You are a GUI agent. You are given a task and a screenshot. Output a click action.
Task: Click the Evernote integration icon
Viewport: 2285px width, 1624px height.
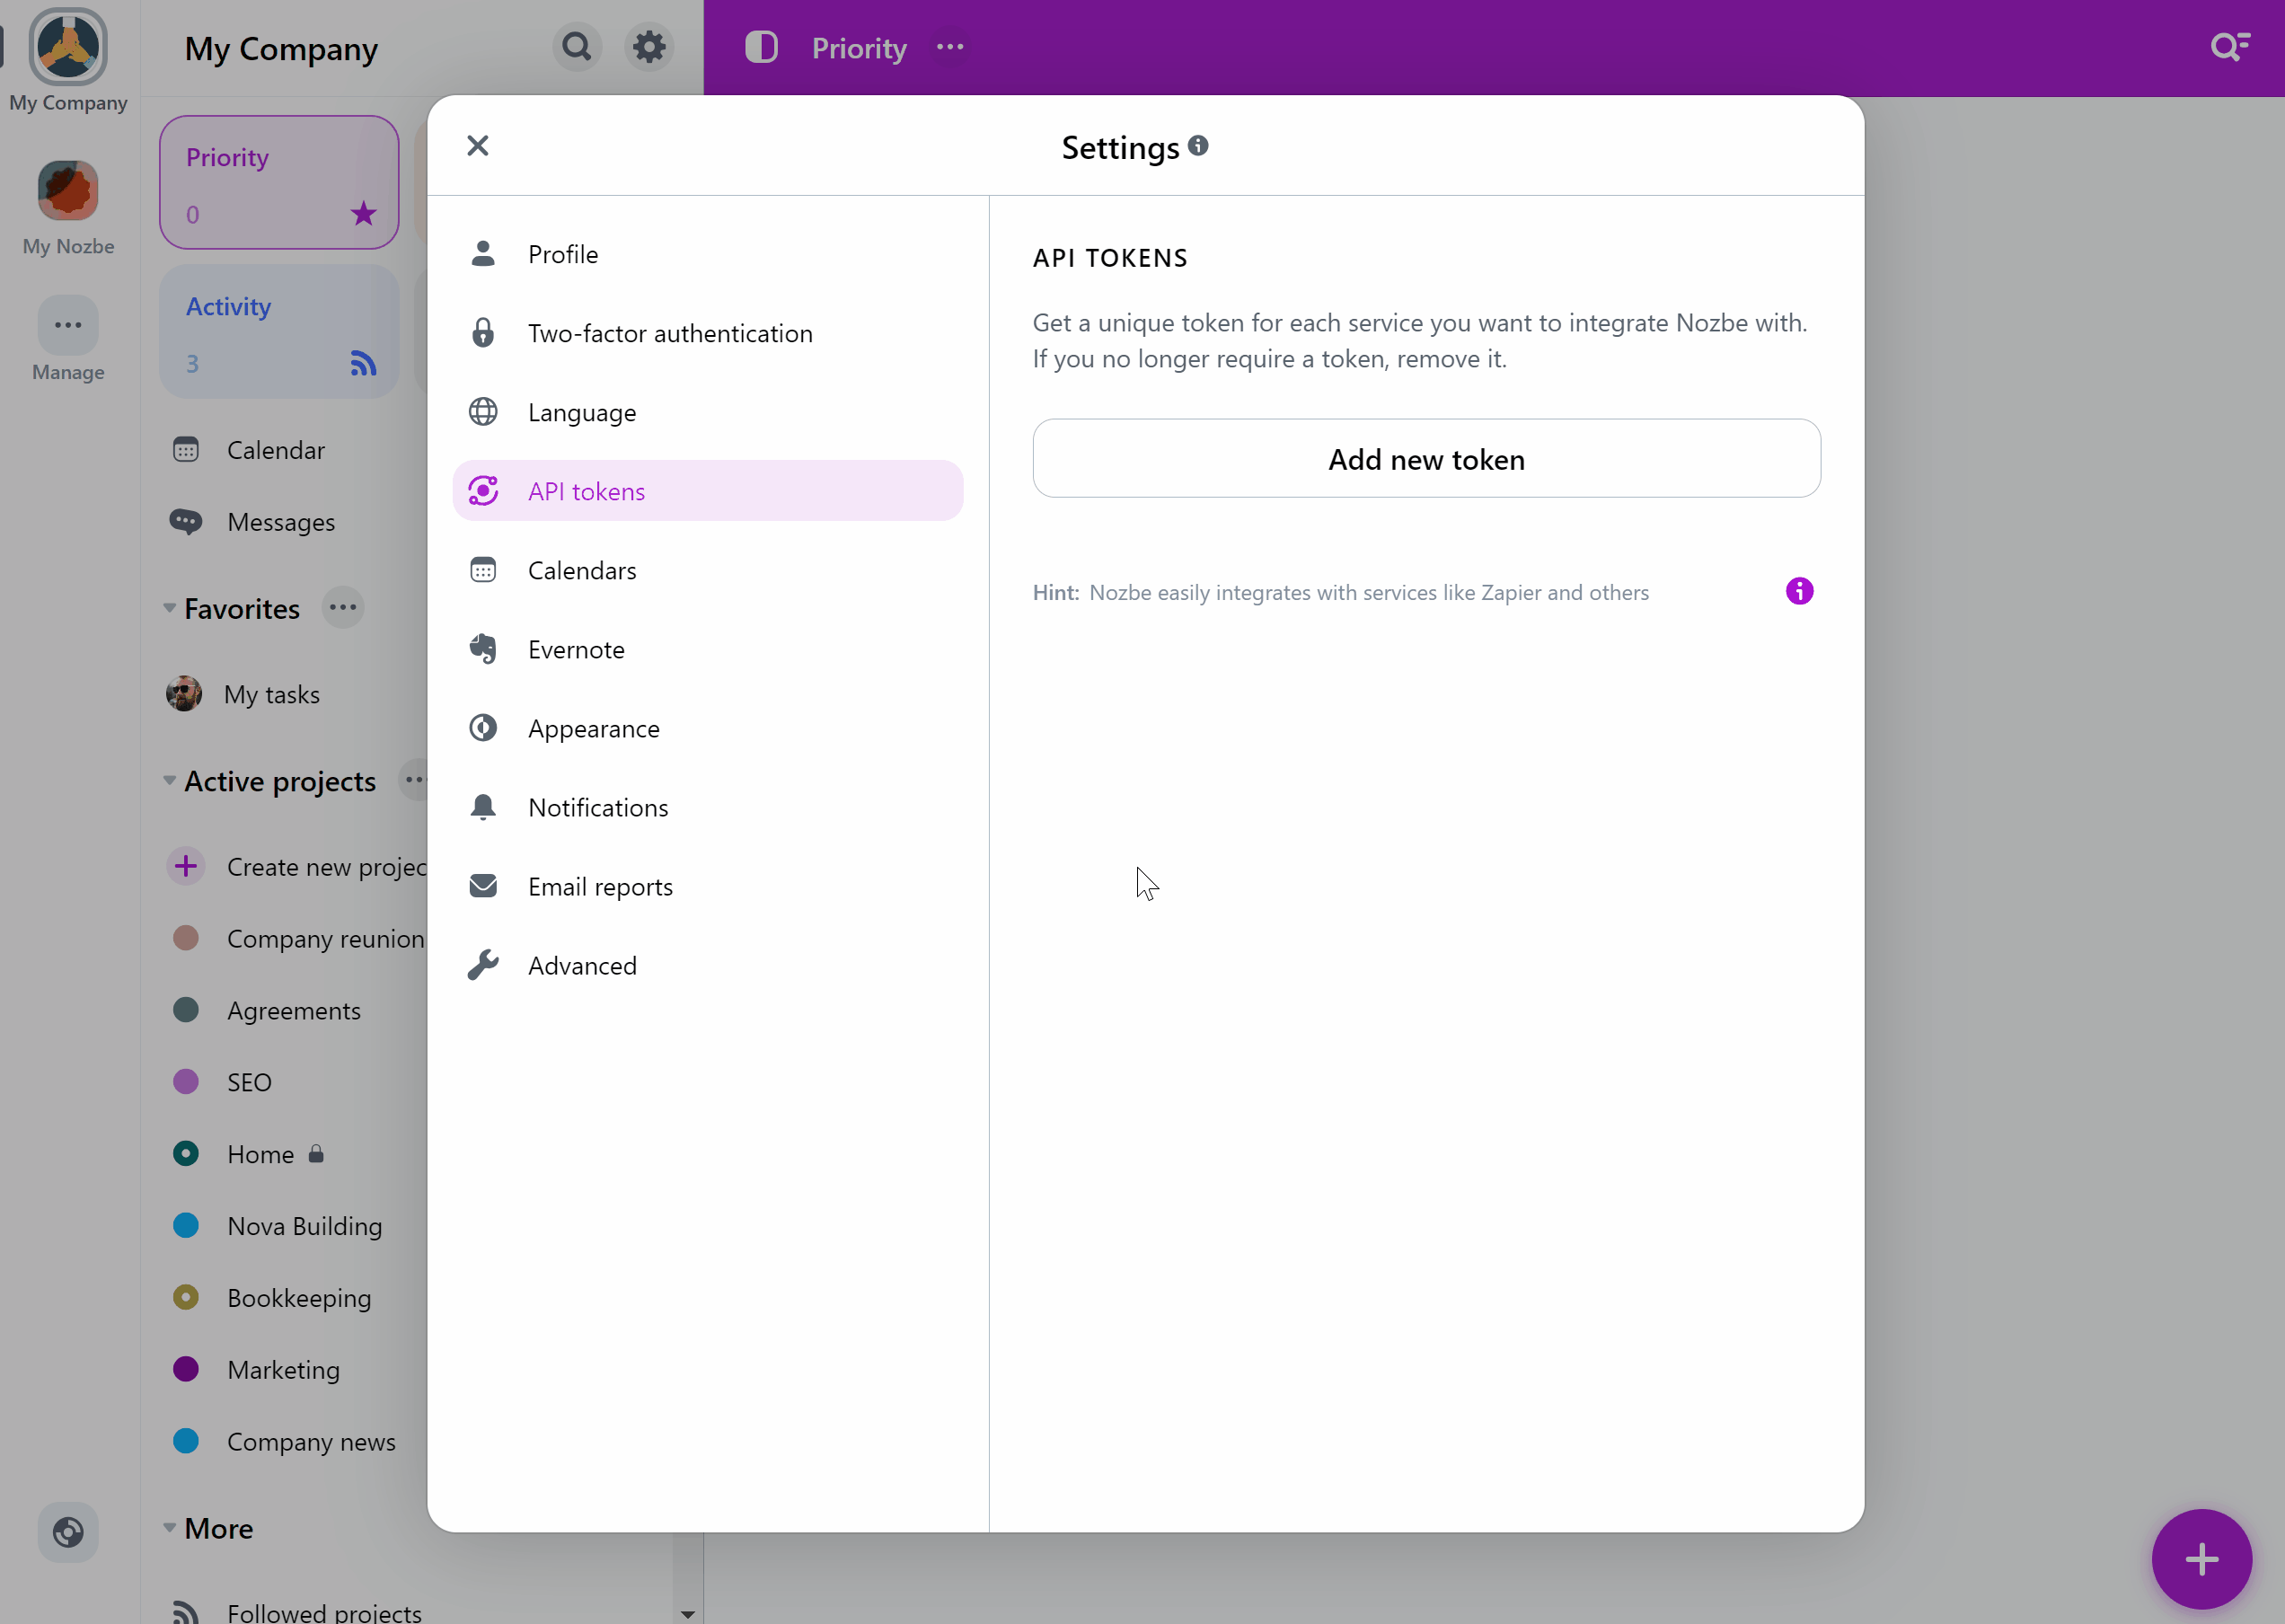click(x=481, y=649)
